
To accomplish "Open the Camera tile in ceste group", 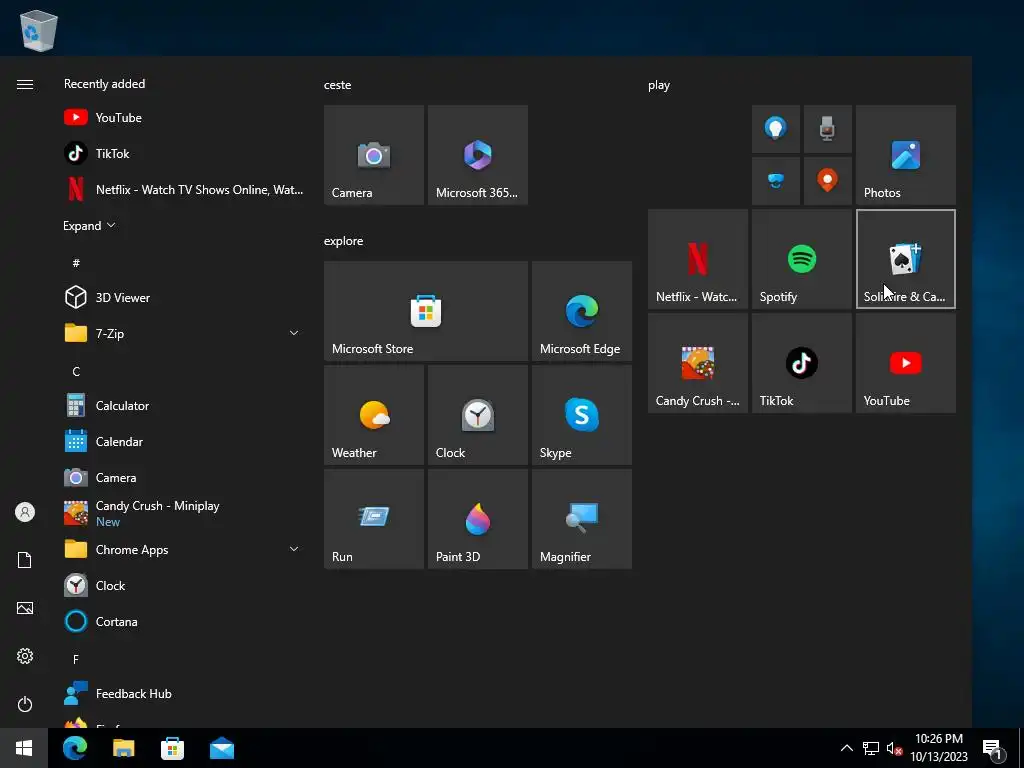I will pyautogui.click(x=374, y=155).
